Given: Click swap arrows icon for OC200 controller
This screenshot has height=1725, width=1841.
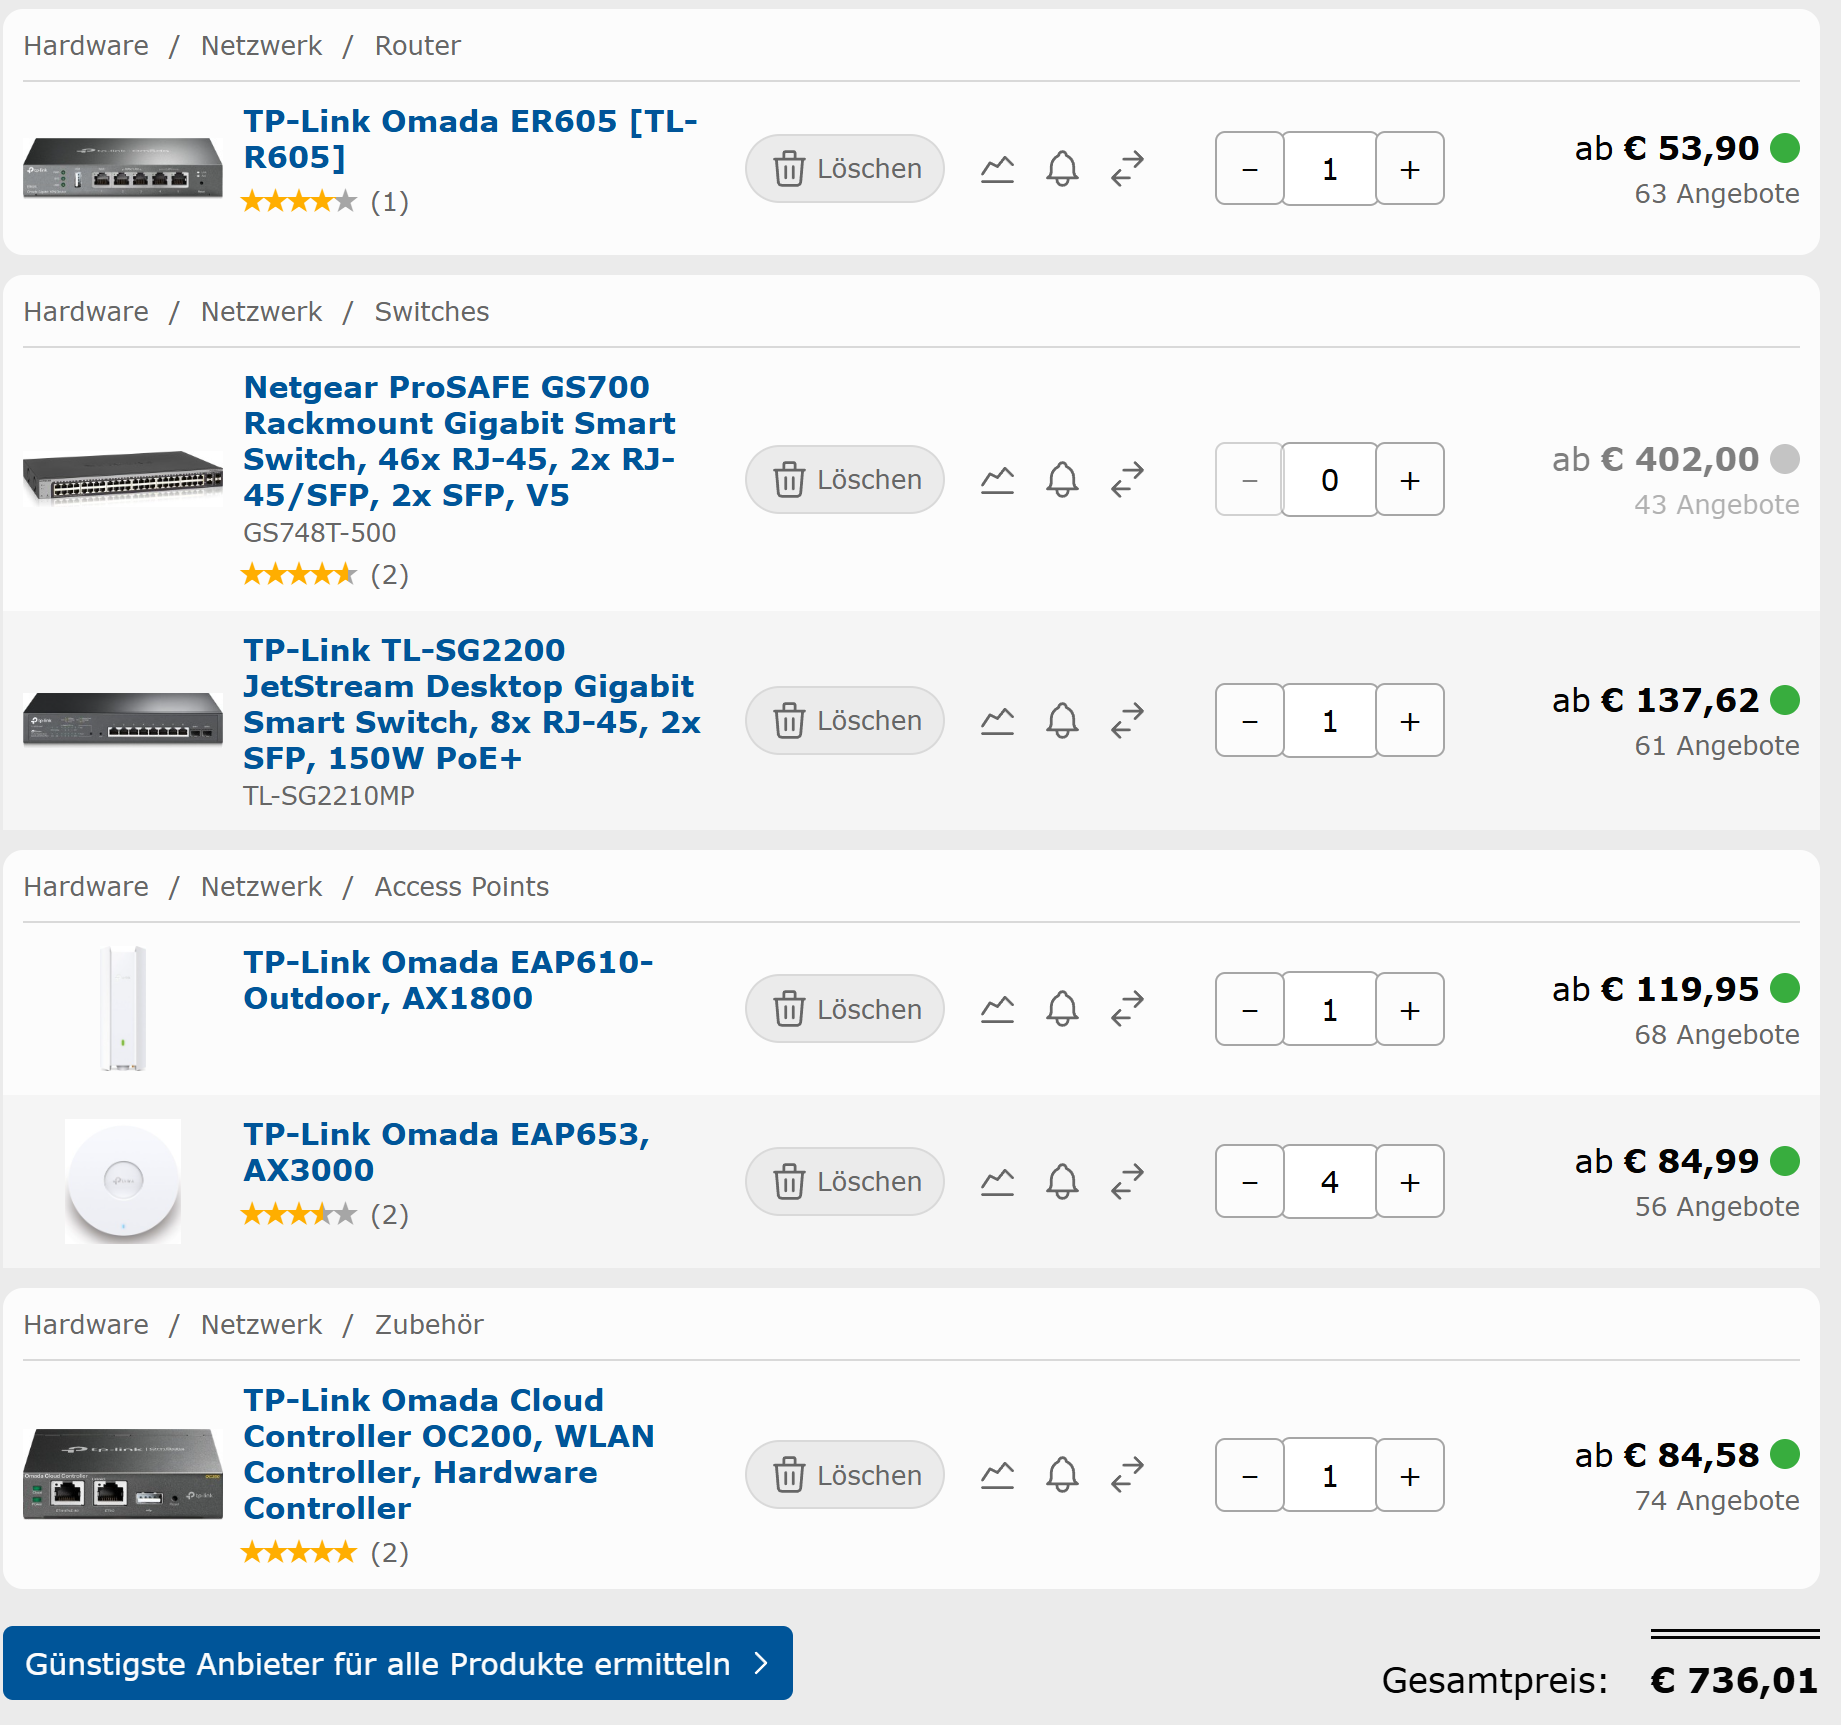Looking at the screenshot, I should point(1127,1476).
